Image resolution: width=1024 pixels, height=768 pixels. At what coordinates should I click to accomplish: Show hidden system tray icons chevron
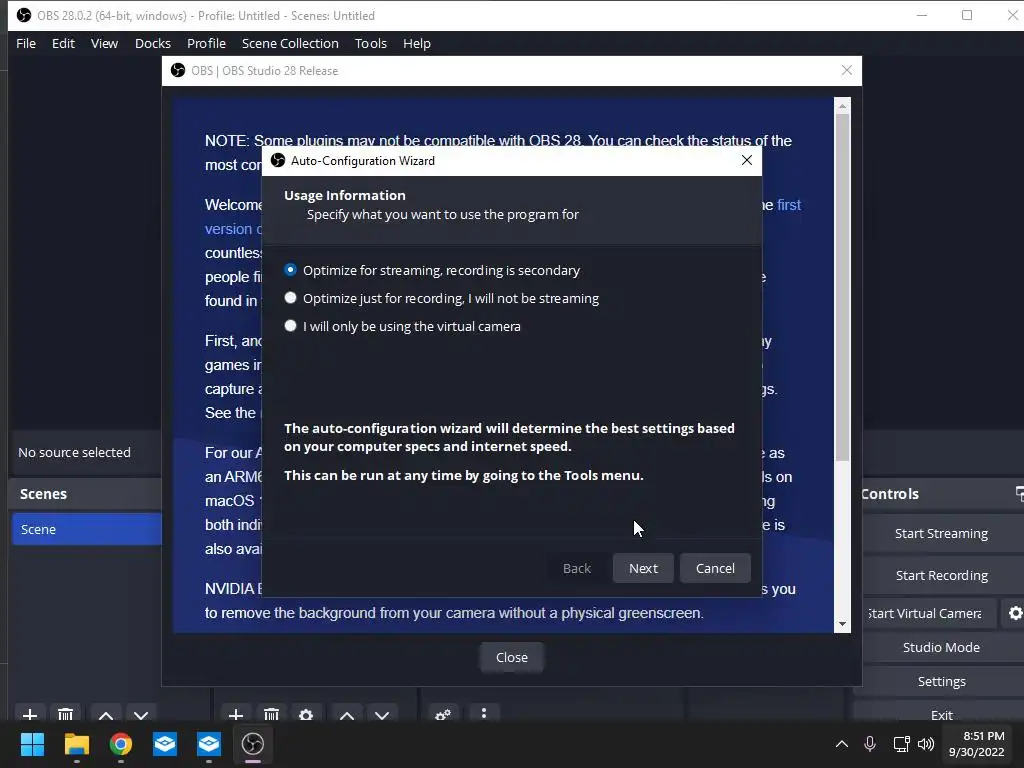(x=842, y=744)
